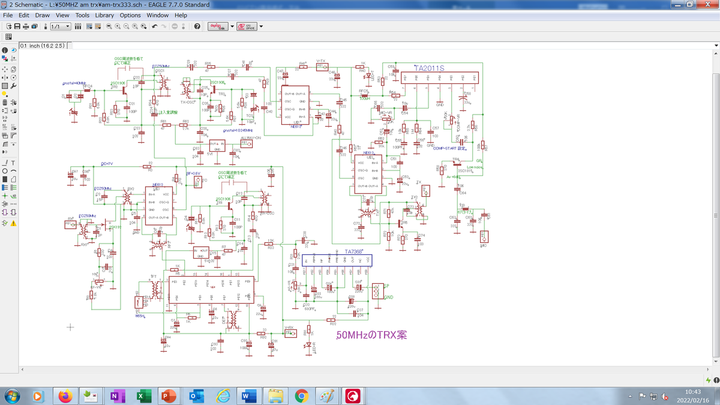Screen dimensions: 720x405
Task: Open Google Chrome from the taskbar
Action: pyautogui.click(x=300, y=396)
